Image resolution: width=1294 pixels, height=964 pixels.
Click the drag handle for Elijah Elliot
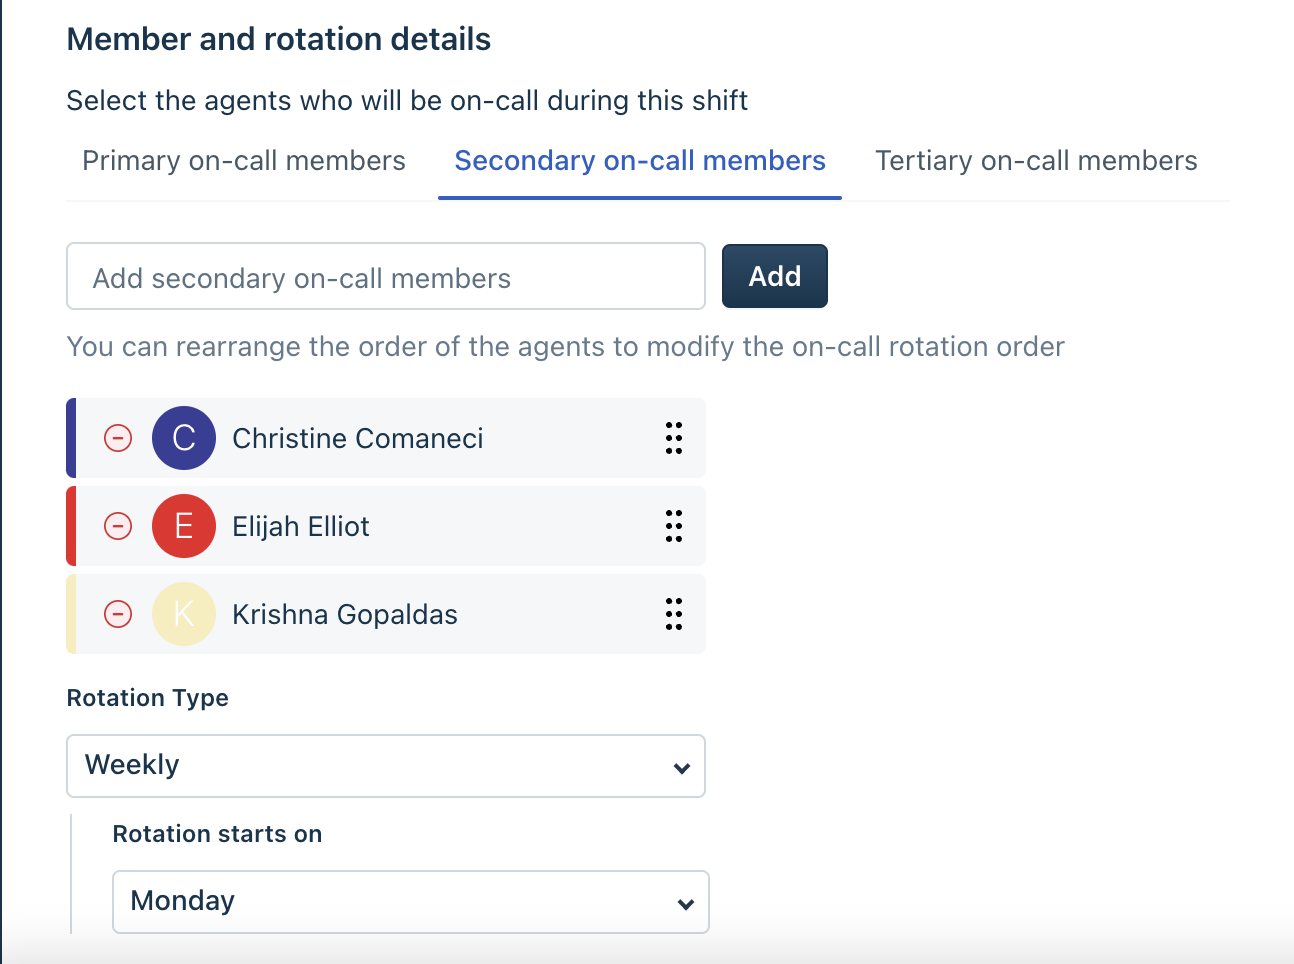coord(674,526)
